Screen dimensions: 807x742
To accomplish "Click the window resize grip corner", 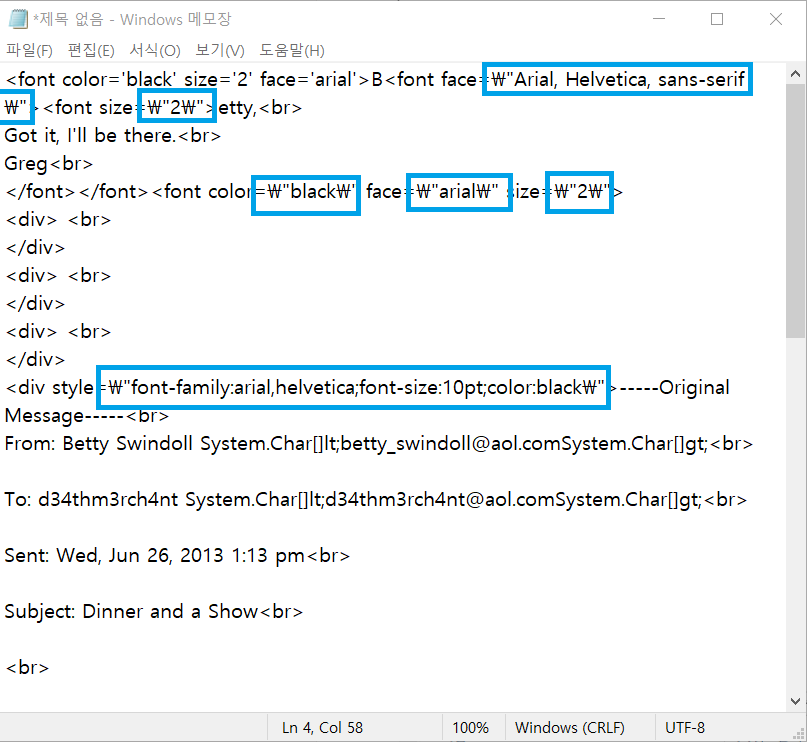I will click(x=799, y=734).
